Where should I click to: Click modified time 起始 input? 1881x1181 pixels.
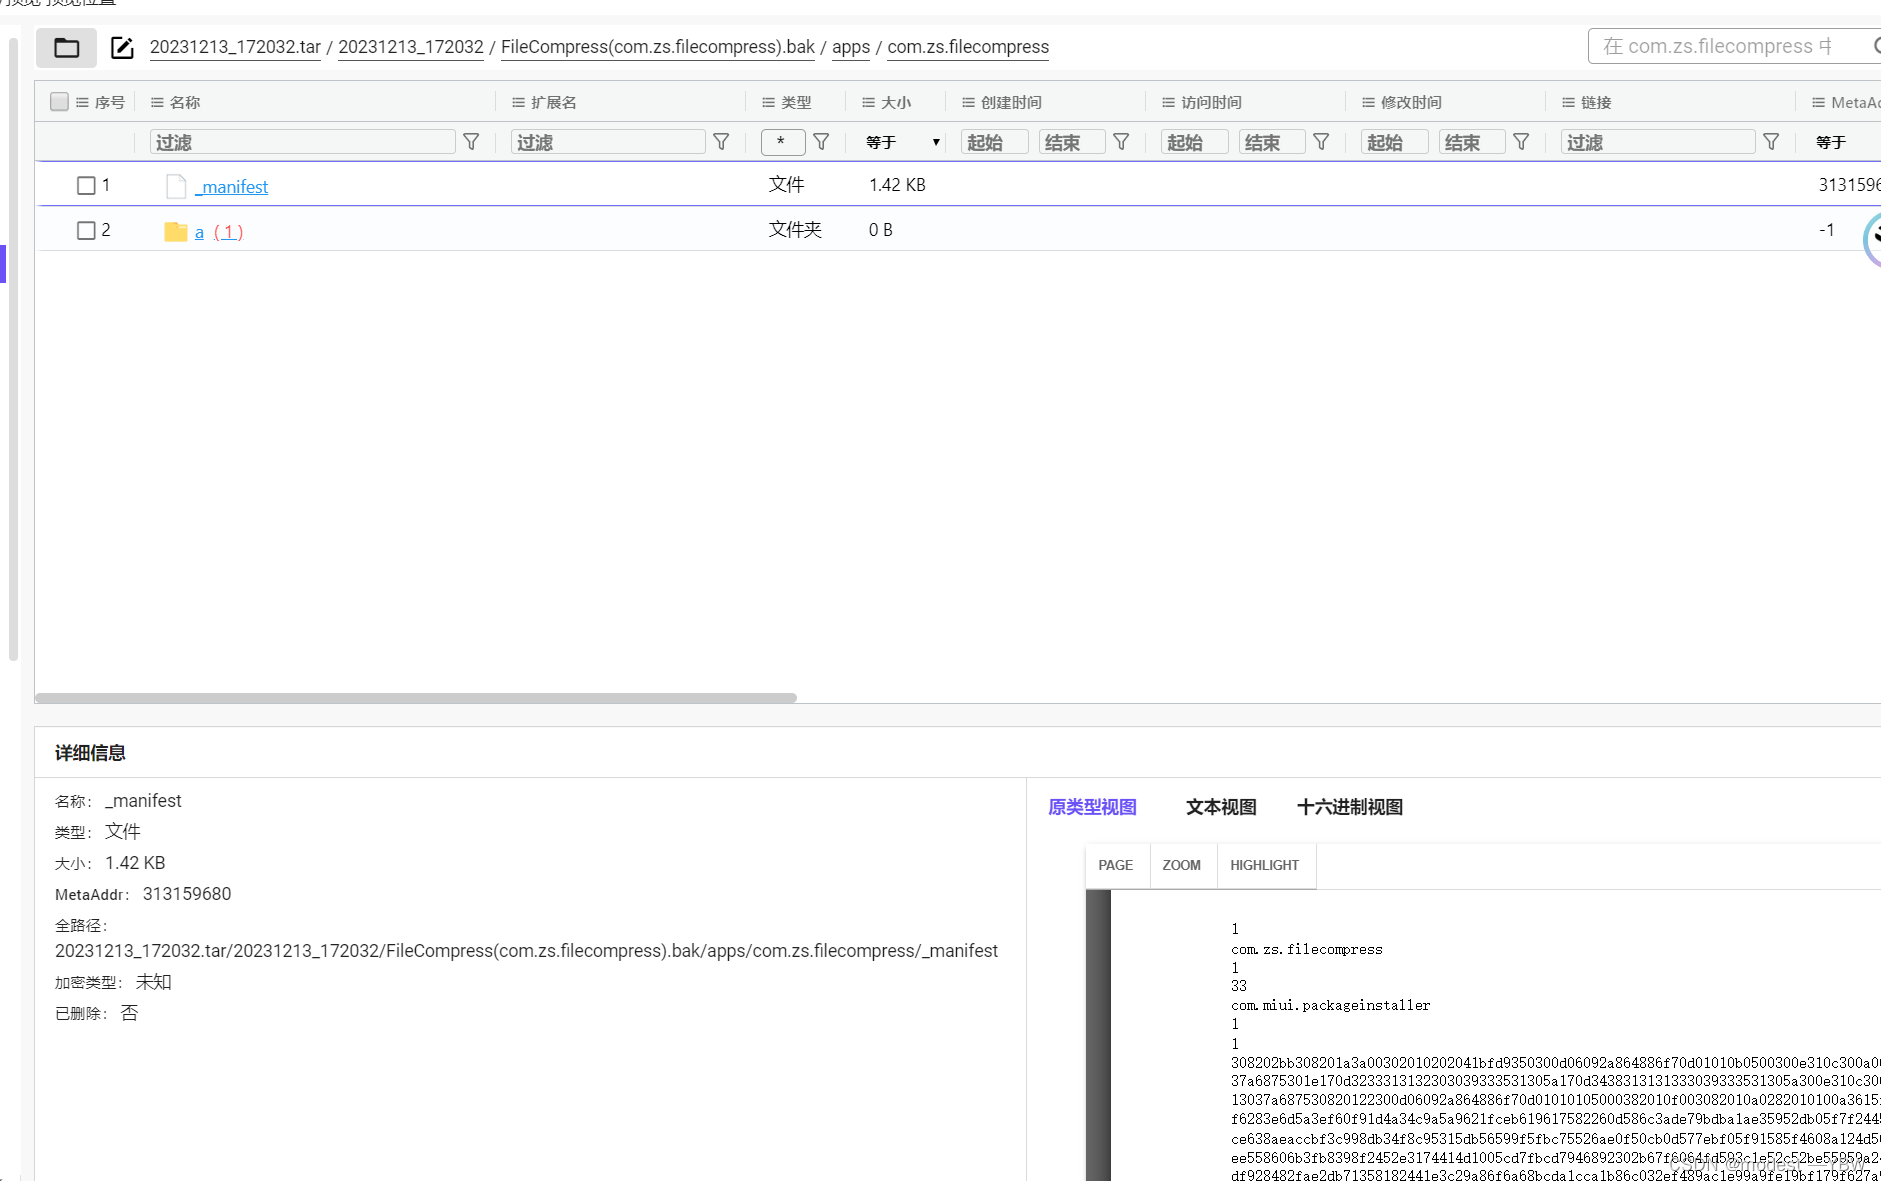click(1395, 142)
